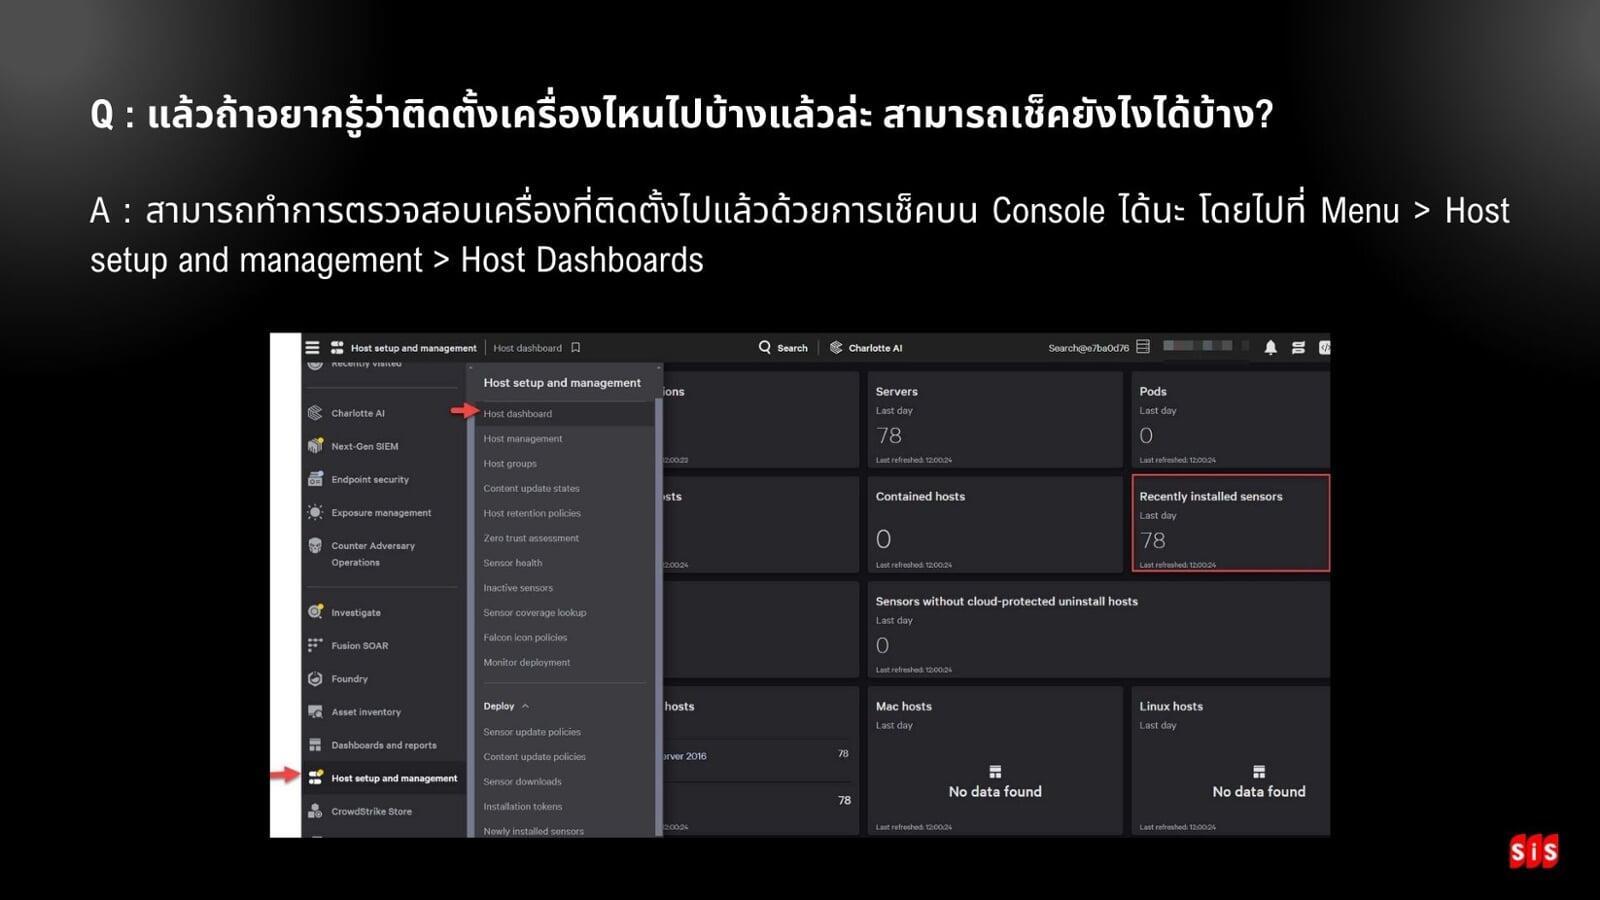Select Zero trust assessment
1600x900 pixels.
click(531, 538)
